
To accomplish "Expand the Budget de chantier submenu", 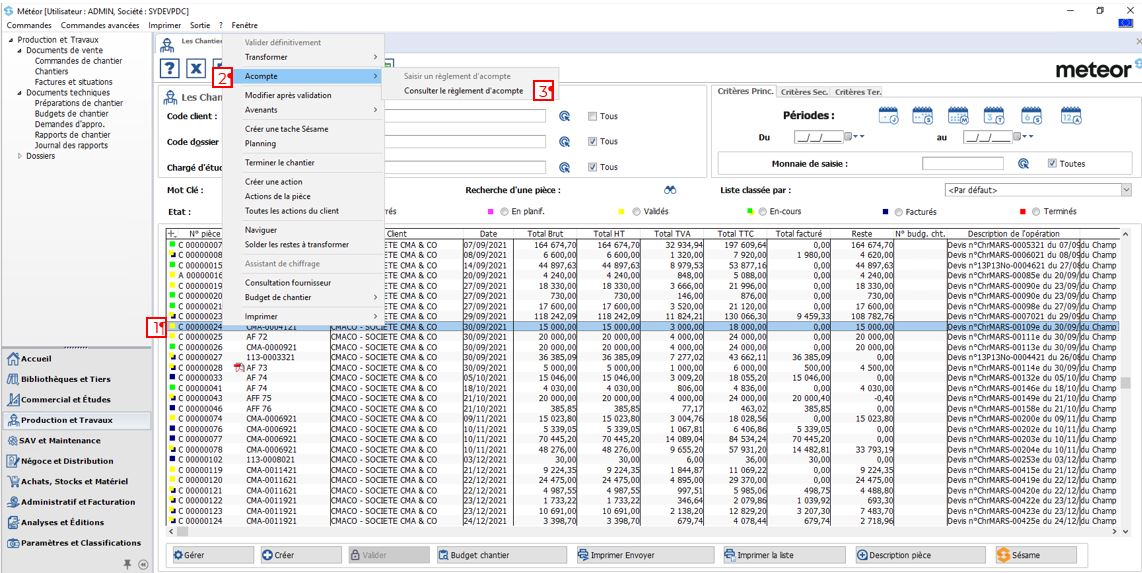I will click(x=302, y=297).
